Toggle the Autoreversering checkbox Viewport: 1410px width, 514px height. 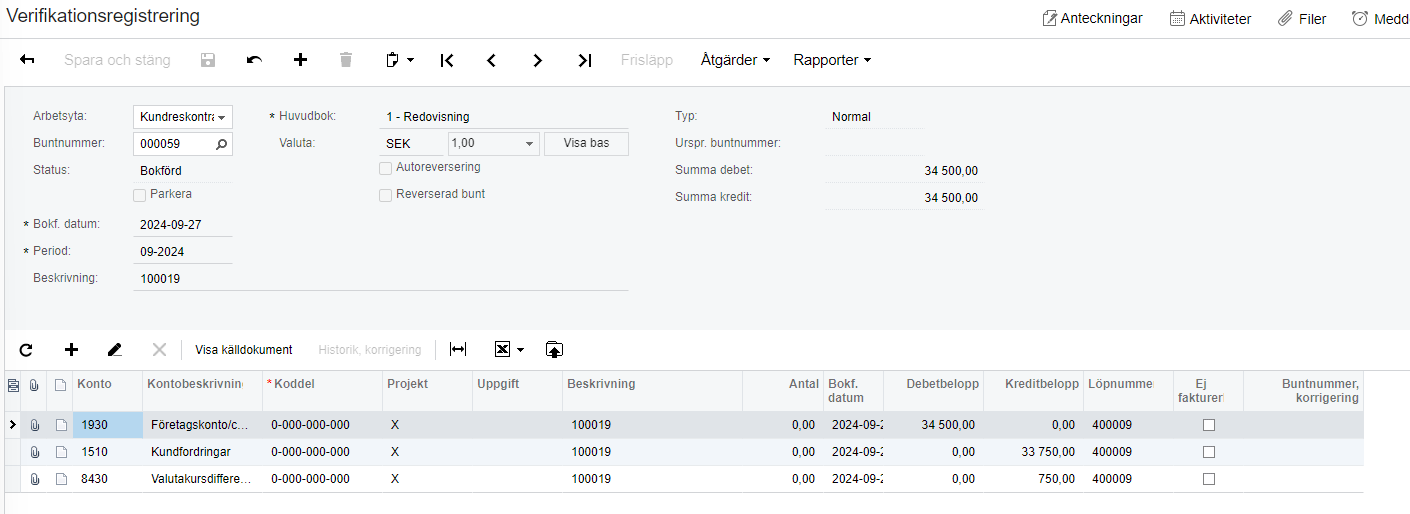coord(385,168)
